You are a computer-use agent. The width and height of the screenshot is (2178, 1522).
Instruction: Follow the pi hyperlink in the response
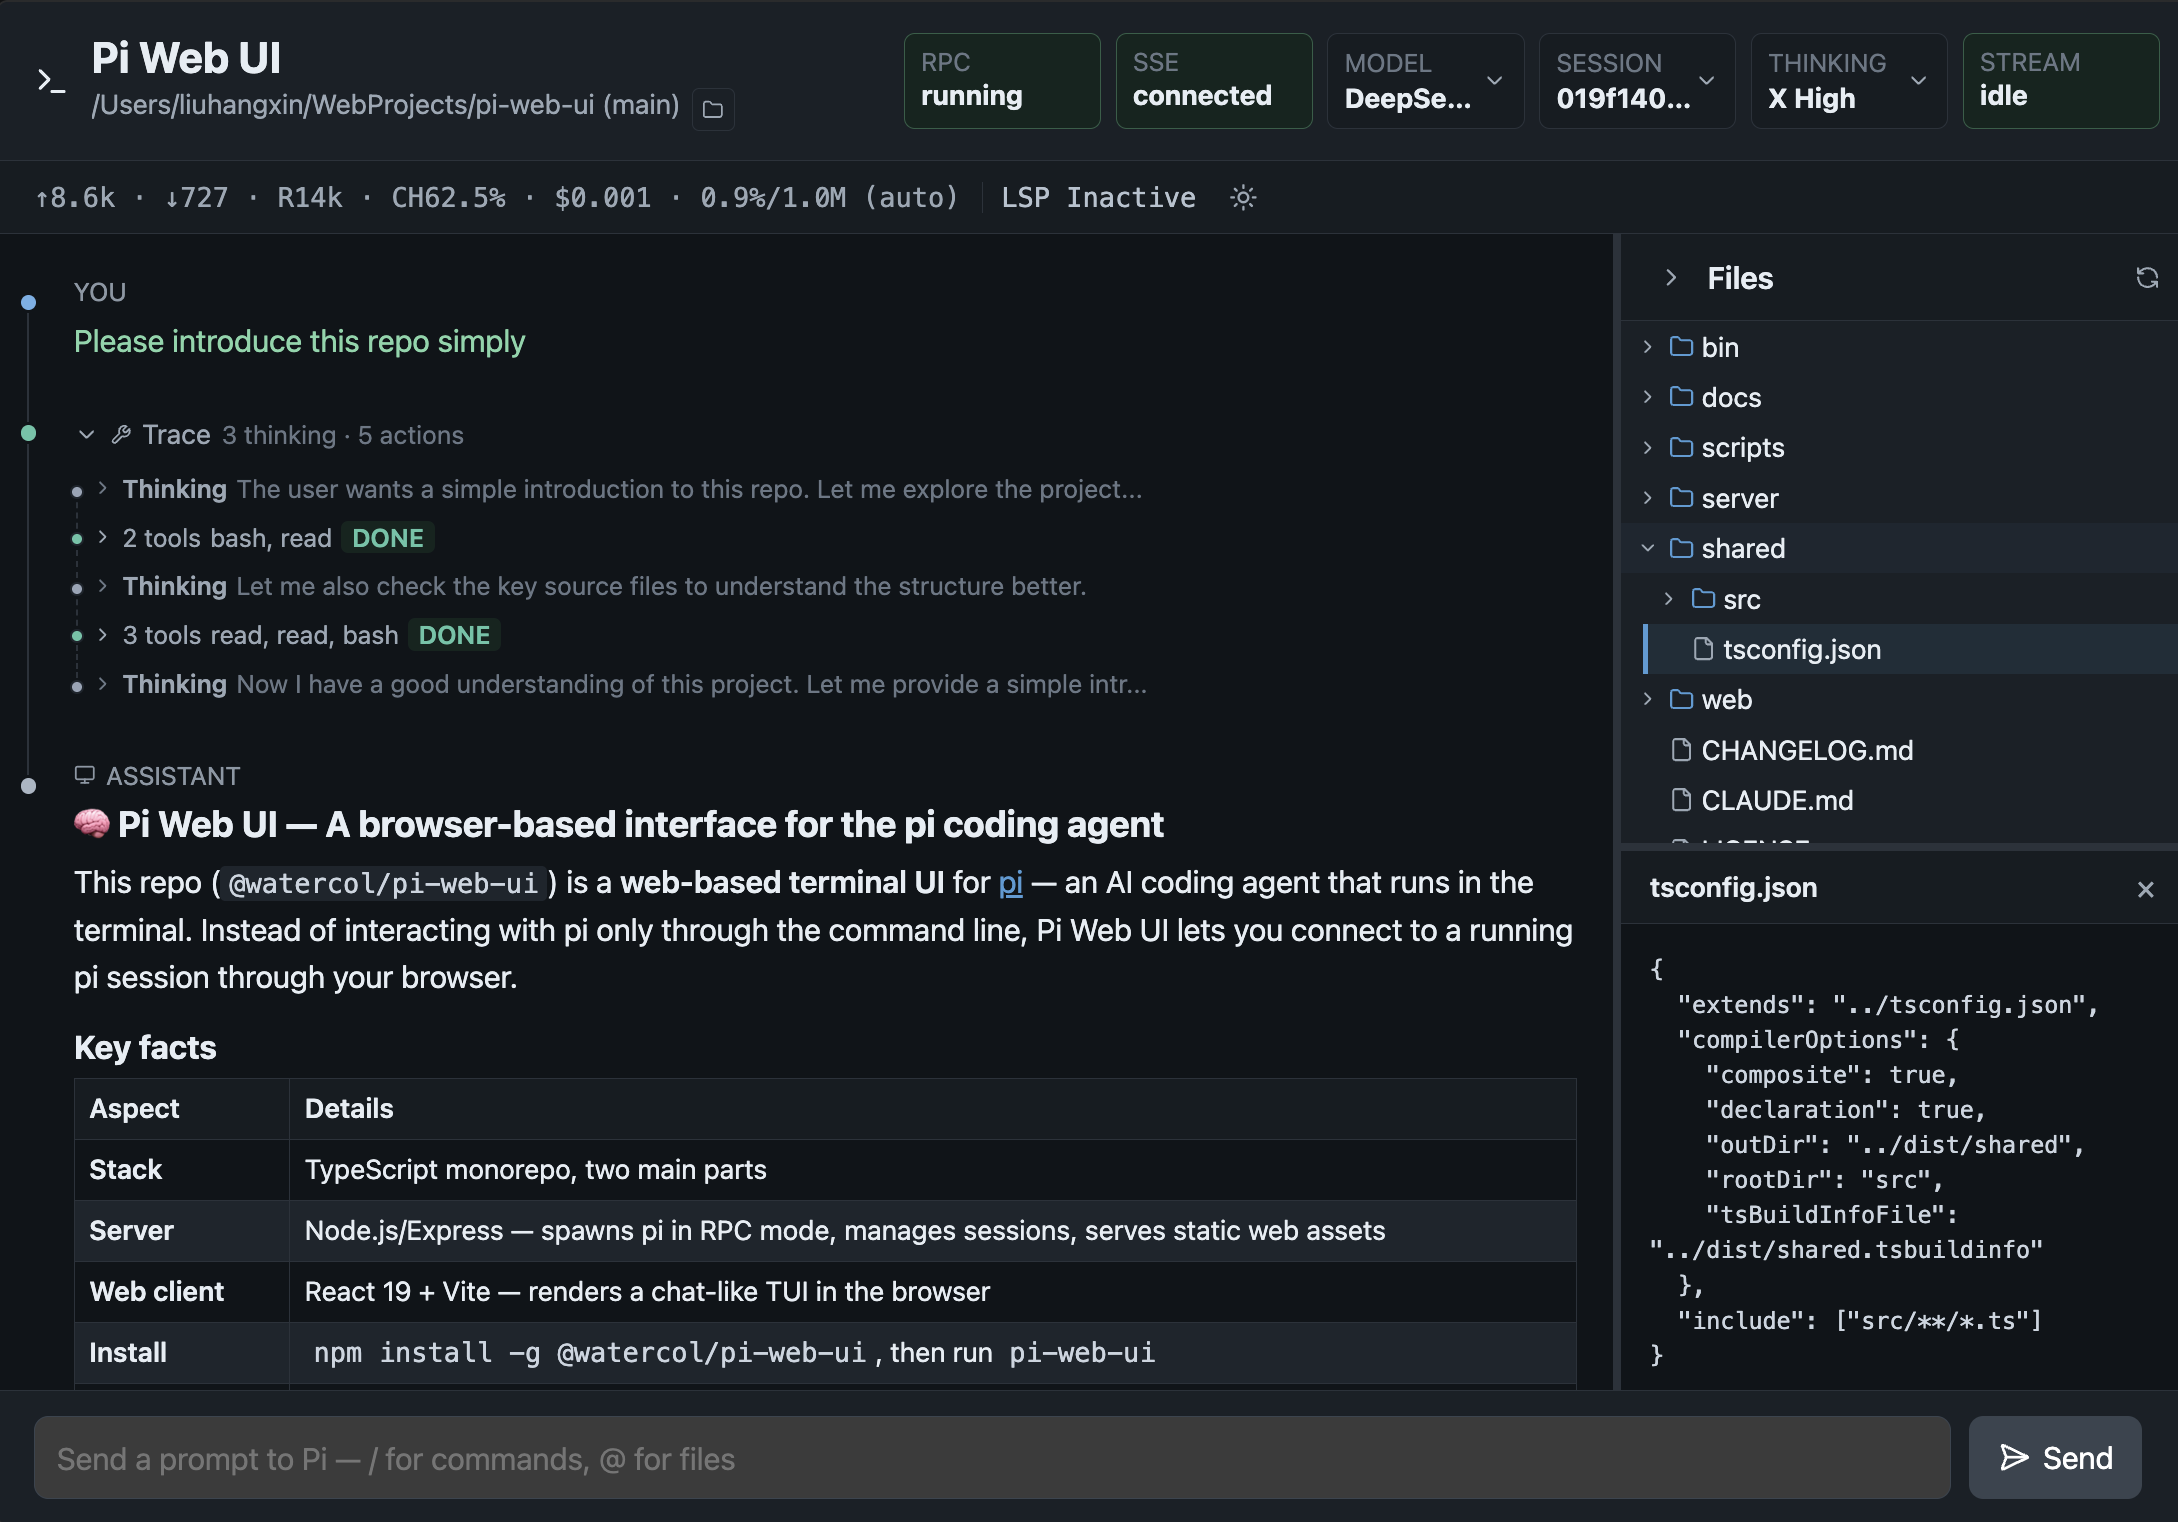[x=1010, y=883]
